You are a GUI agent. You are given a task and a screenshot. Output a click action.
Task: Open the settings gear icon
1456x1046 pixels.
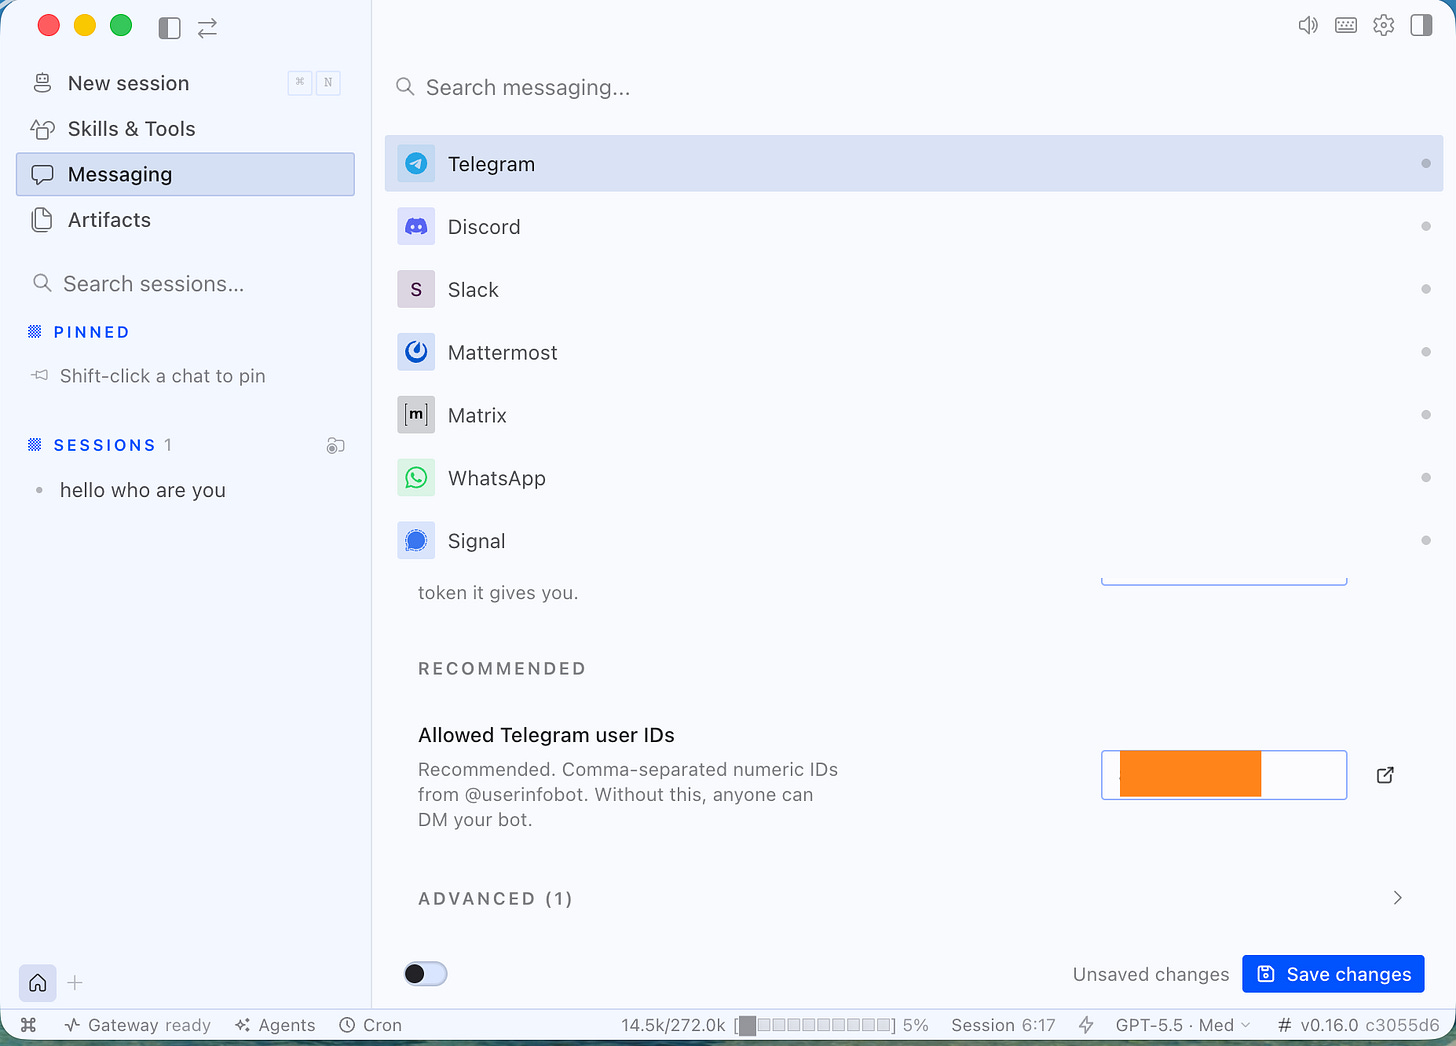click(1384, 25)
